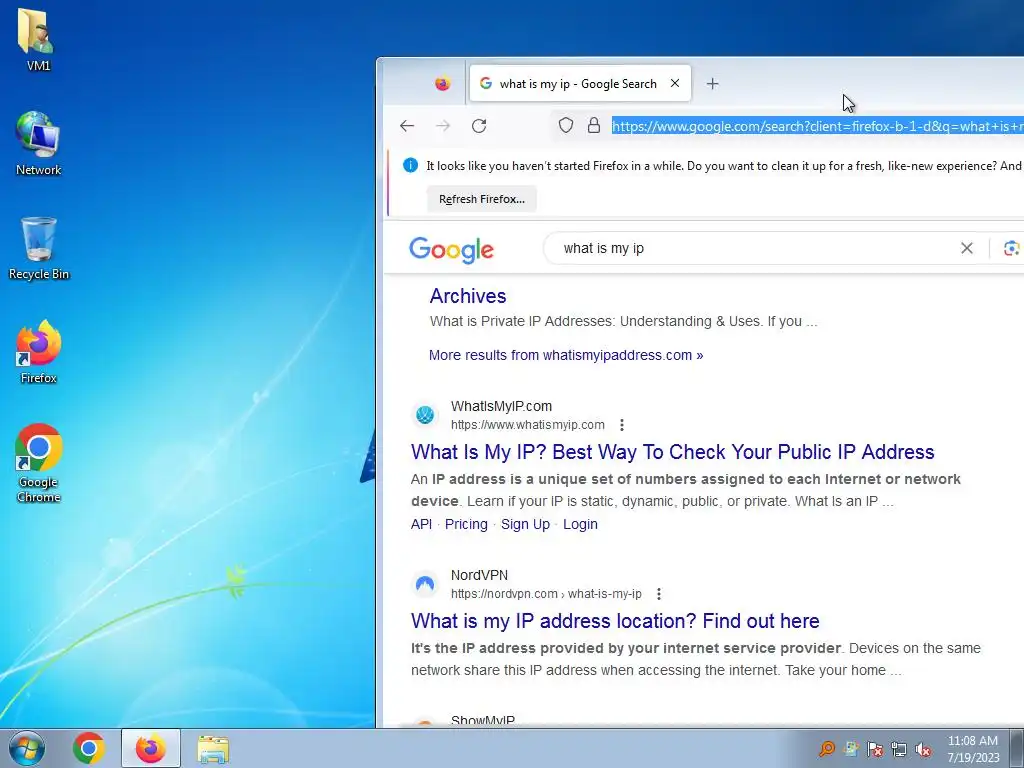This screenshot has height=768, width=1024.
Task: Click the magnifier tray icon
Action: point(827,748)
